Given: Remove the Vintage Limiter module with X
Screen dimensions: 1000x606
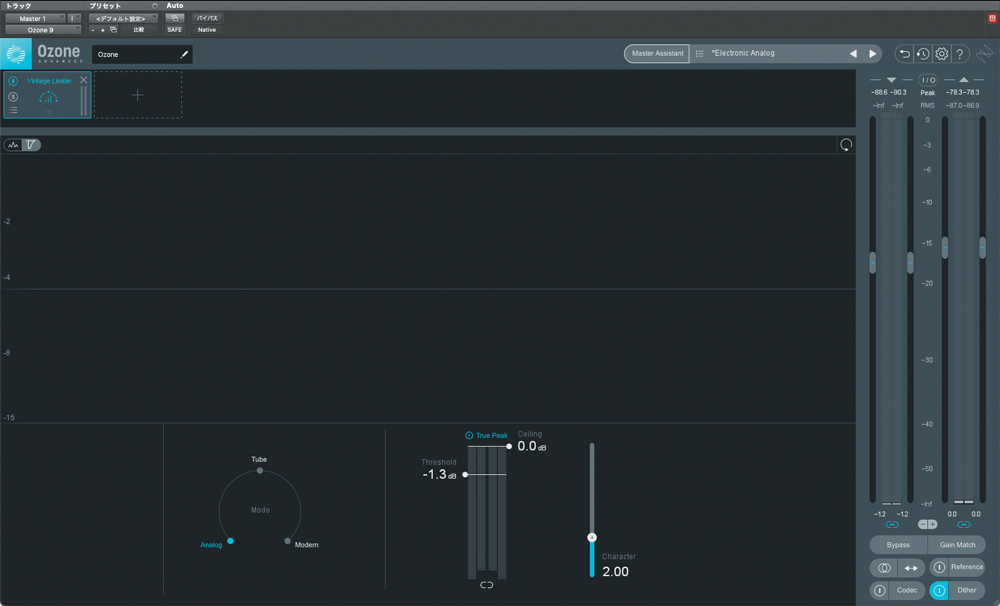Looking at the screenshot, I should pyautogui.click(x=84, y=80).
